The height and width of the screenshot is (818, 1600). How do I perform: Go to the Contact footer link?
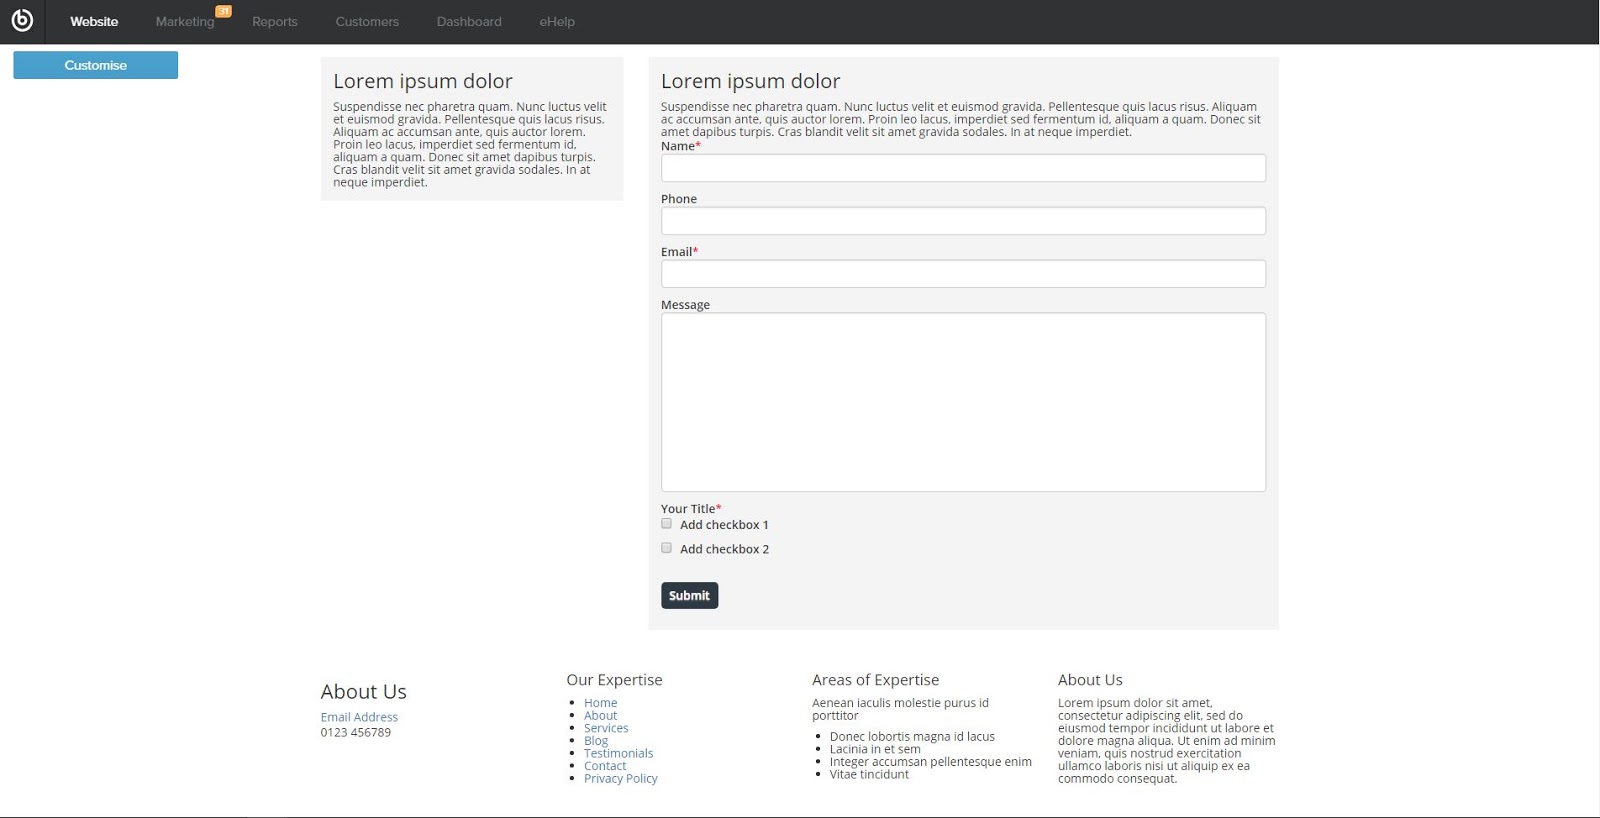(x=605, y=766)
